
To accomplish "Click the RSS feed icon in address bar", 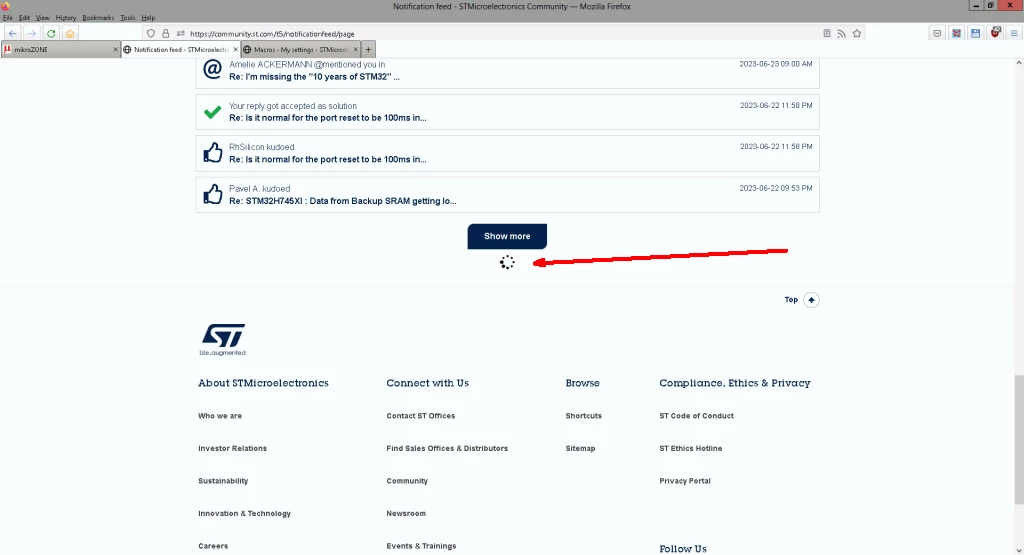I will coord(842,33).
